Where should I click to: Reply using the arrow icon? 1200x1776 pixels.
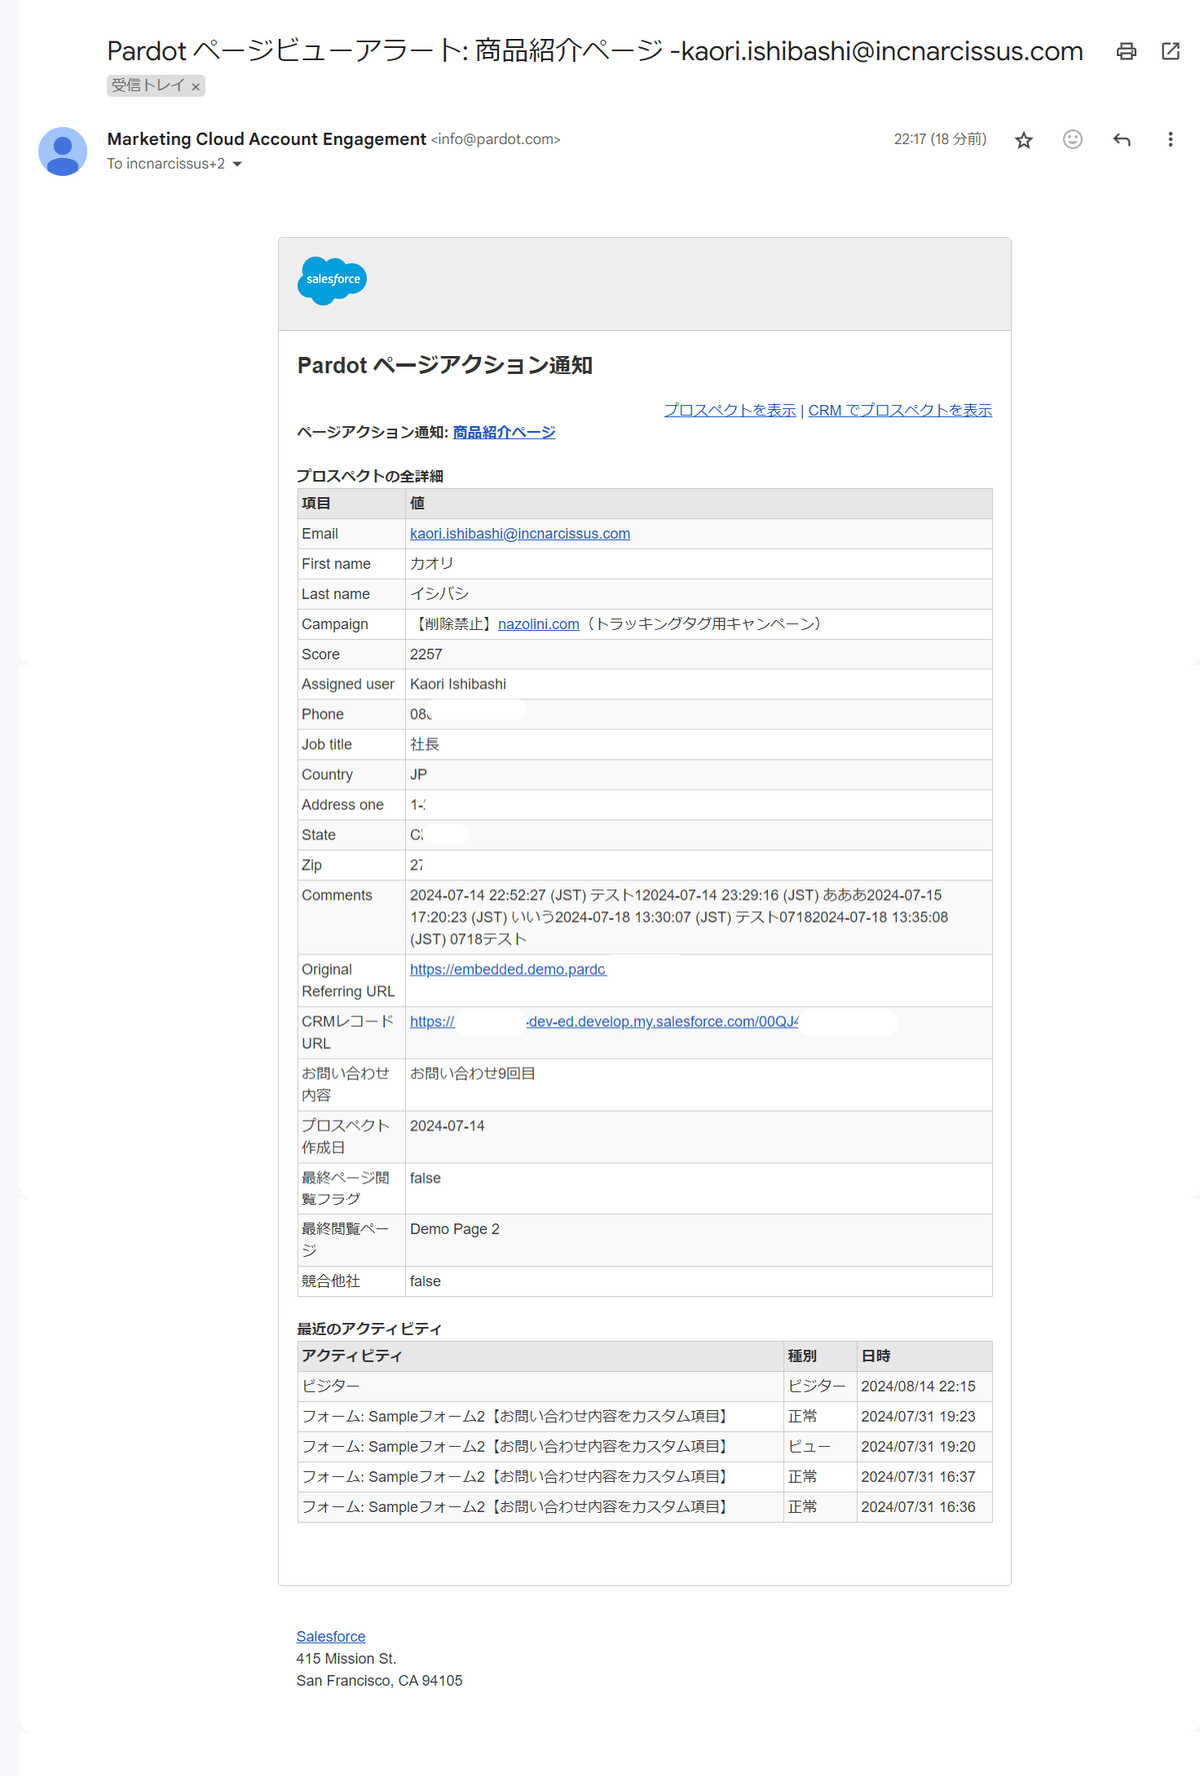click(1121, 140)
